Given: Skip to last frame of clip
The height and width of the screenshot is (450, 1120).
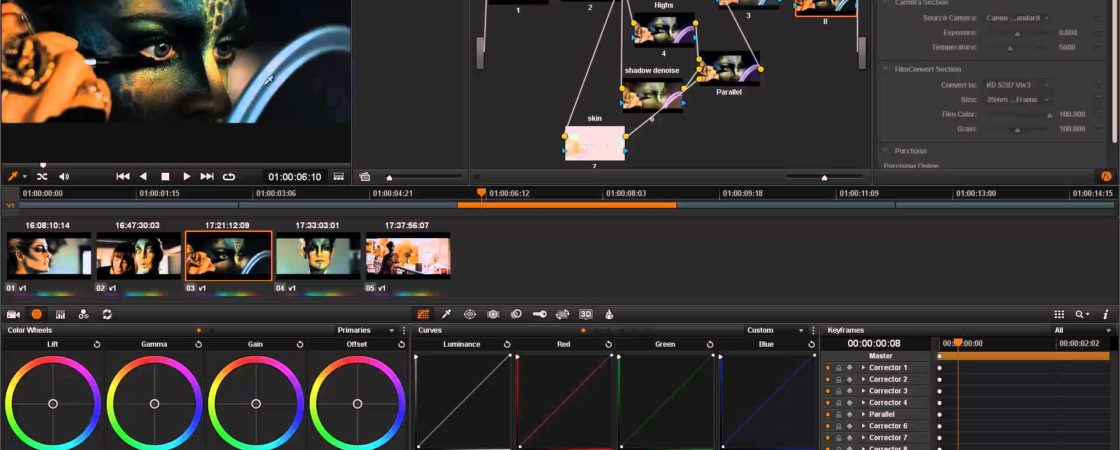Looking at the screenshot, I should click(207, 176).
